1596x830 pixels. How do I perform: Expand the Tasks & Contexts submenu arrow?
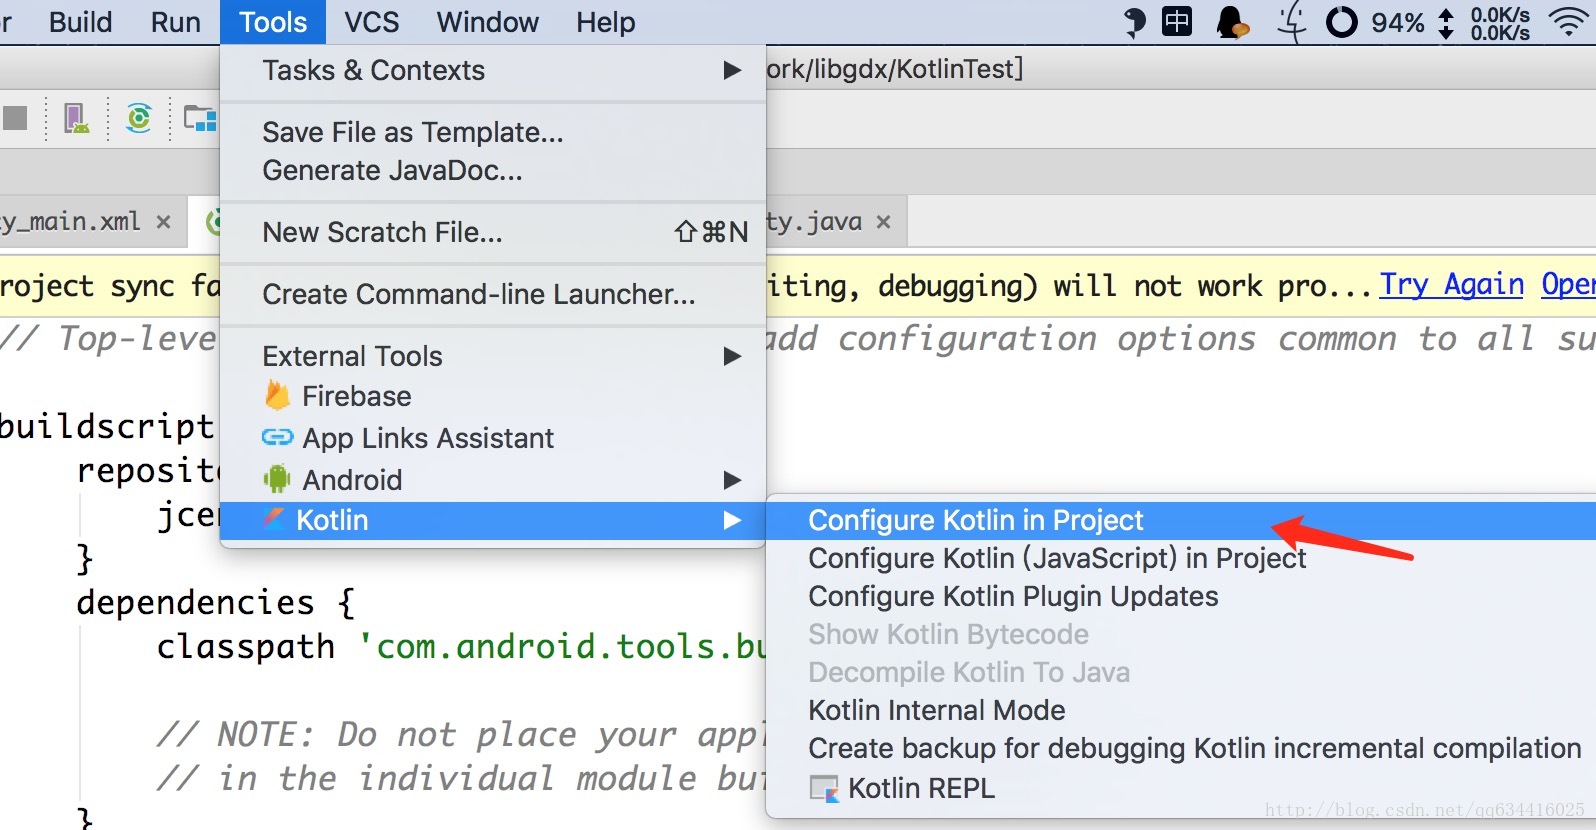coord(732,70)
